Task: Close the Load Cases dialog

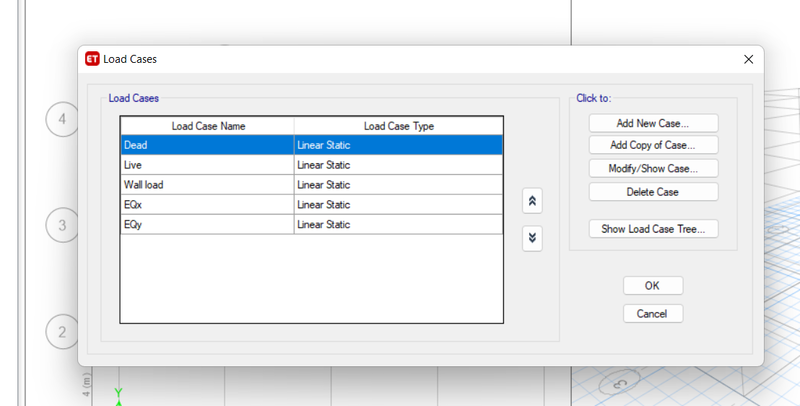Action: pyautogui.click(x=748, y=59)
